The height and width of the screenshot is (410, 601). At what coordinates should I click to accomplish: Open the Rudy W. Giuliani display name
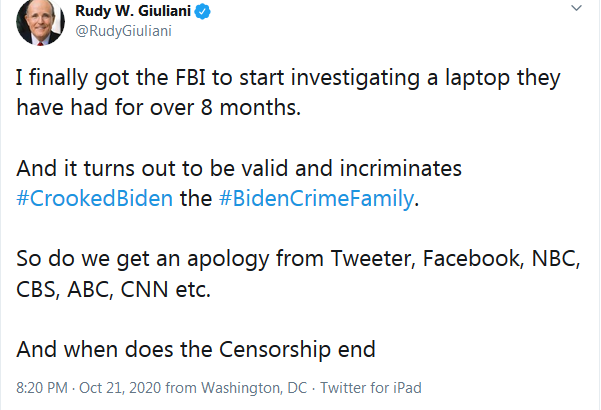133,11
